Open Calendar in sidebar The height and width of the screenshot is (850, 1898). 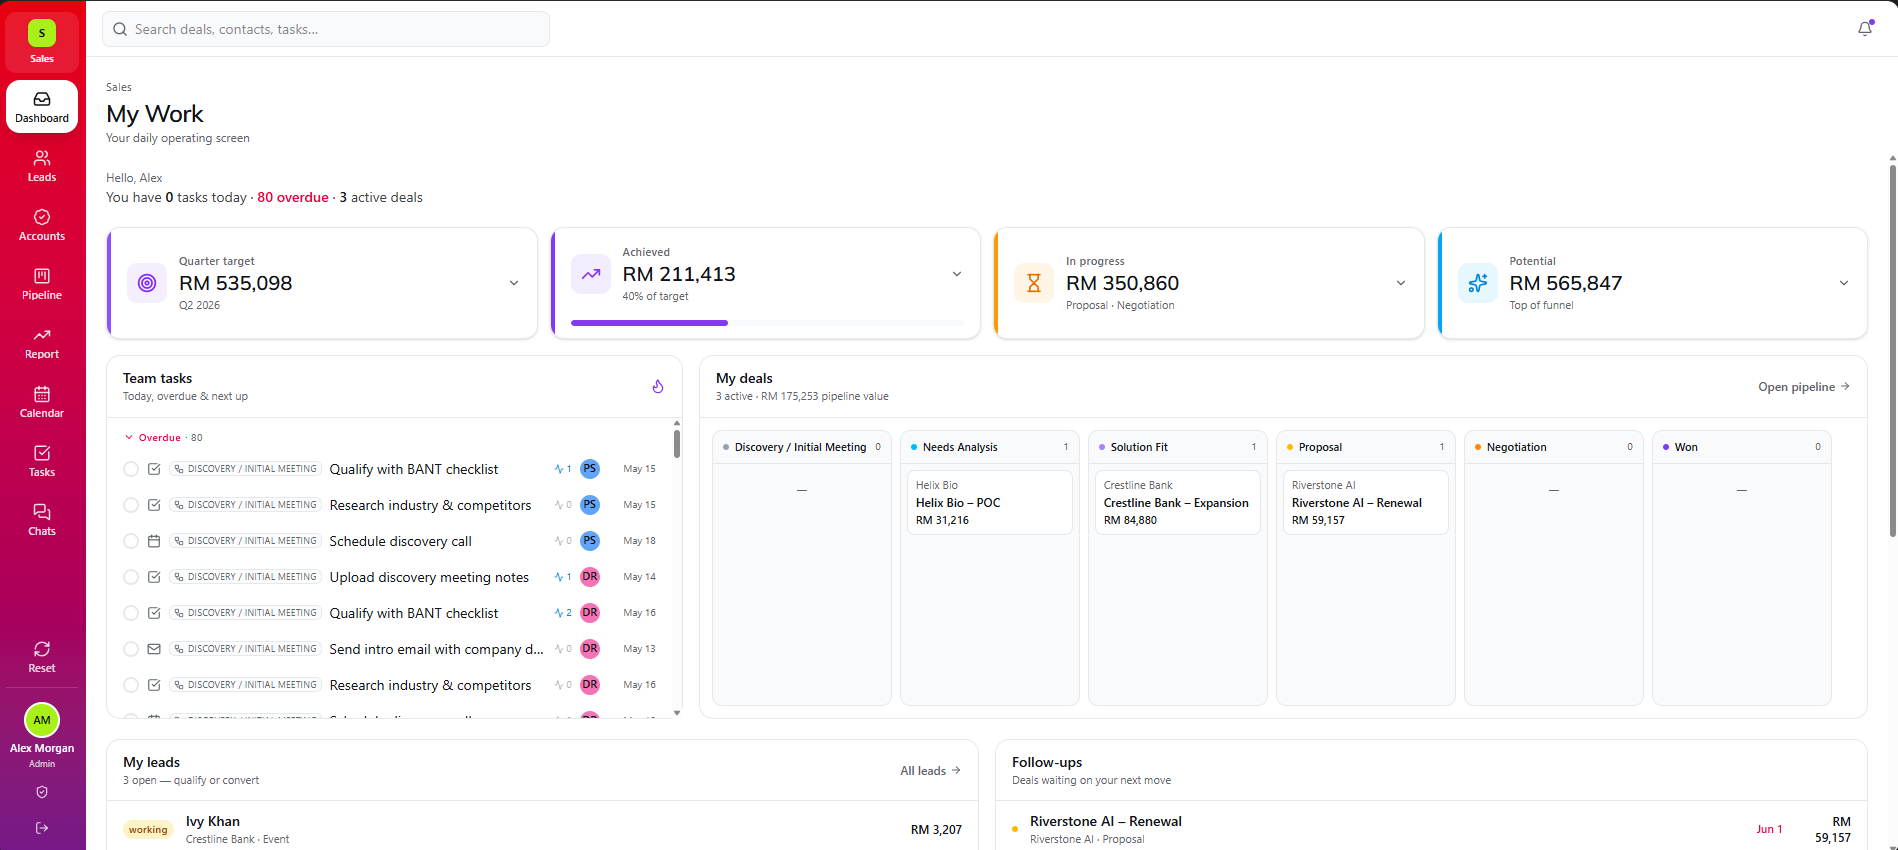(42, 402)
